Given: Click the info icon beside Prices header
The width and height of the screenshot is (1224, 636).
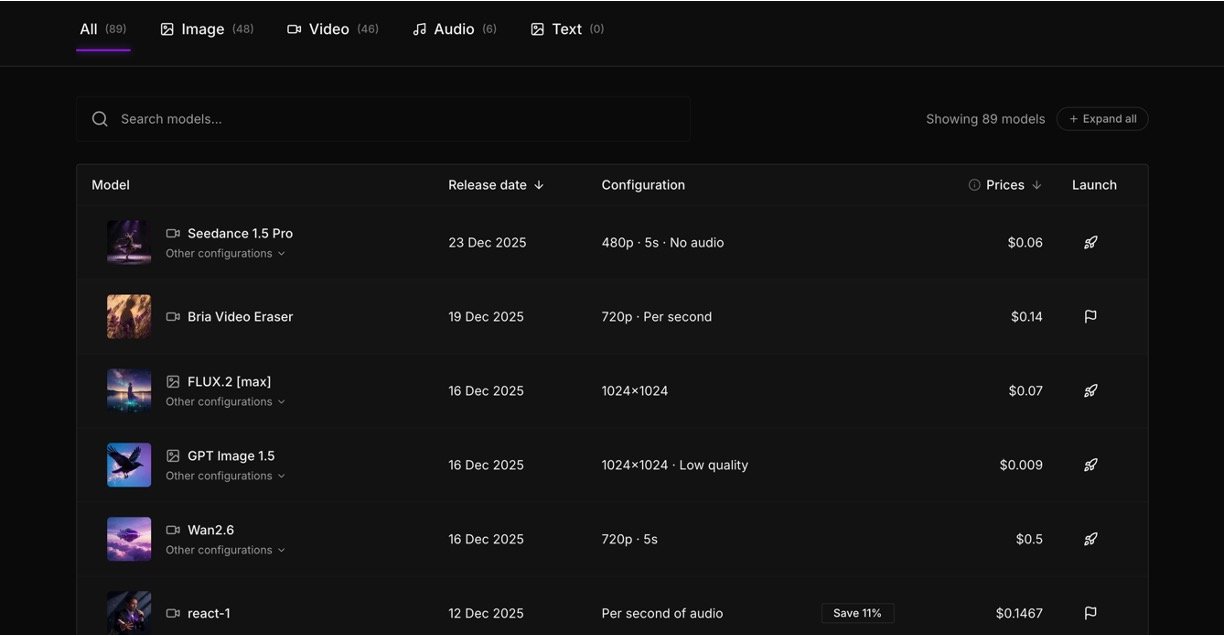Looking at the screenshot, I should point(974,185).
